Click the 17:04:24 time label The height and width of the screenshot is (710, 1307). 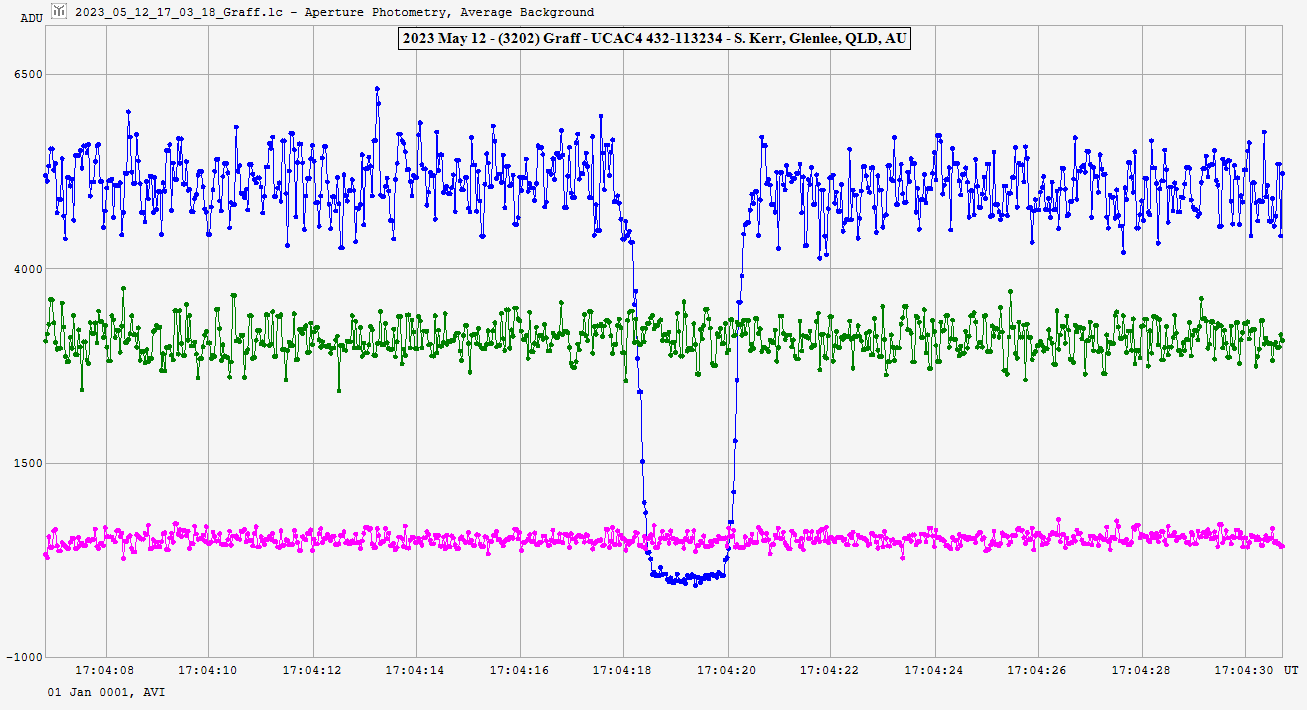(934, 670)
